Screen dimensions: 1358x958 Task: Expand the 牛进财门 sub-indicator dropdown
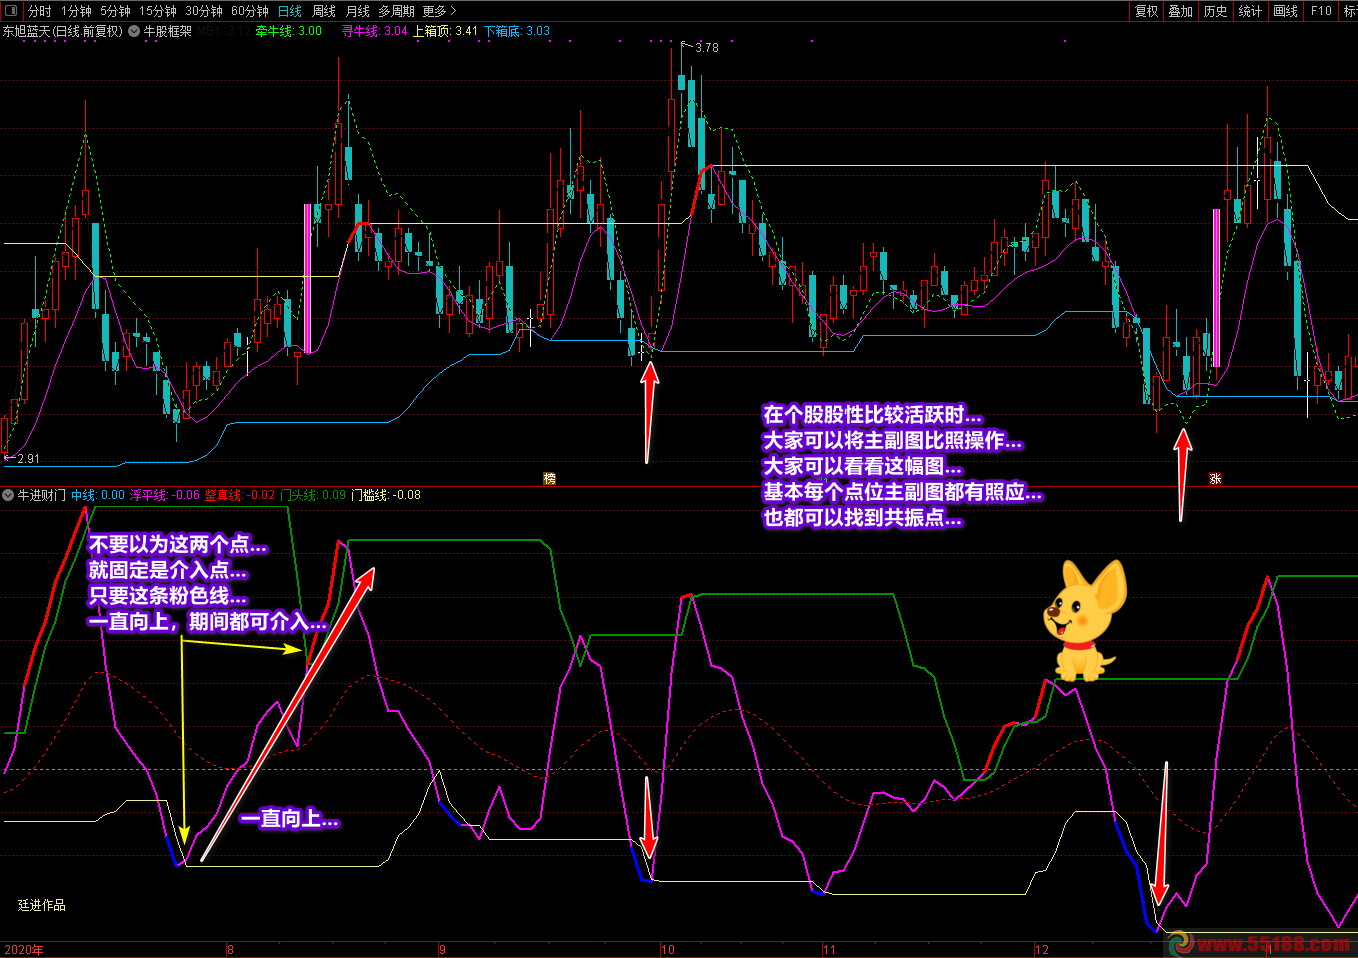click(x=8, y=495)
